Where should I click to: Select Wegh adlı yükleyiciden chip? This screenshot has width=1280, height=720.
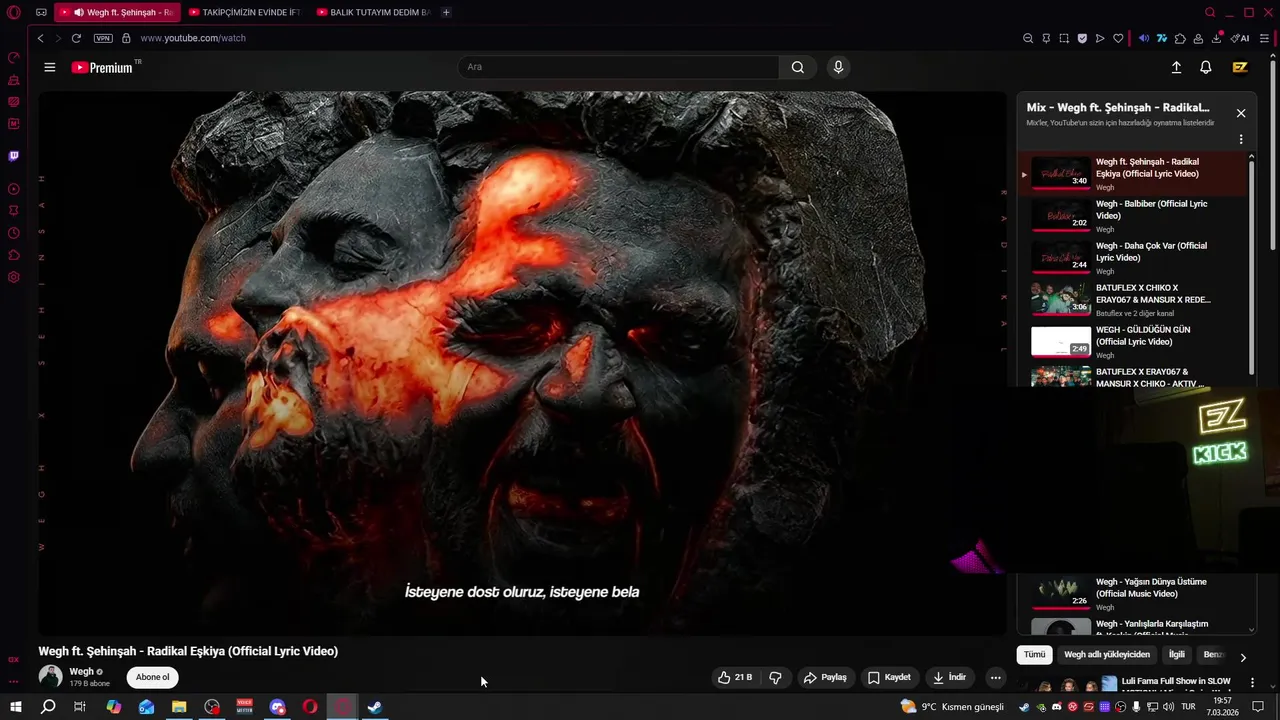1107,655
